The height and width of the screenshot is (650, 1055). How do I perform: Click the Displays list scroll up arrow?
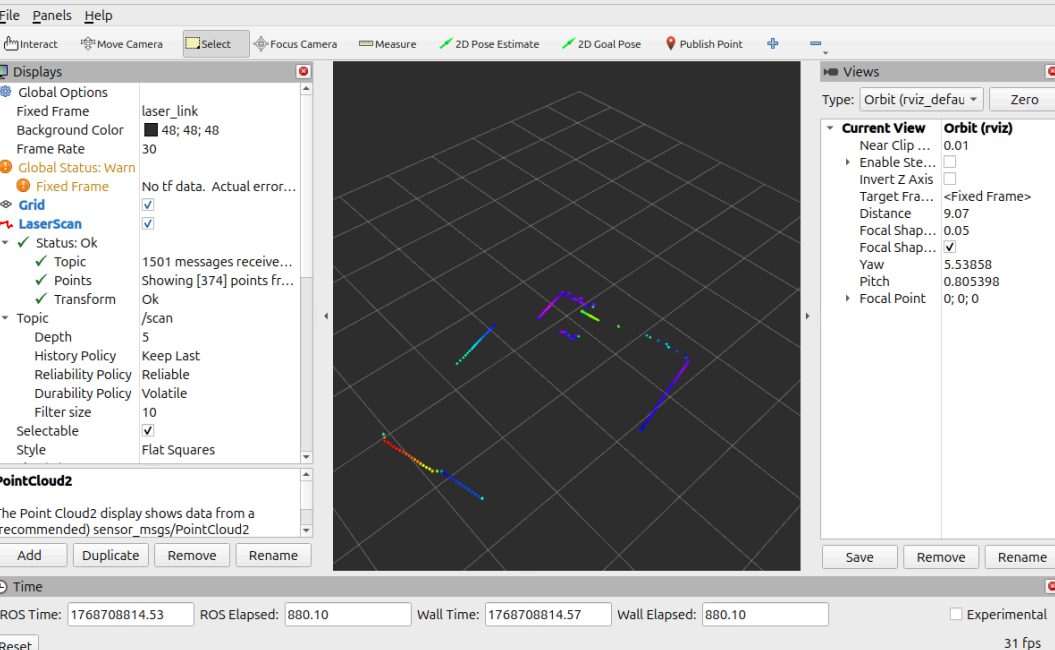(306, 88)
